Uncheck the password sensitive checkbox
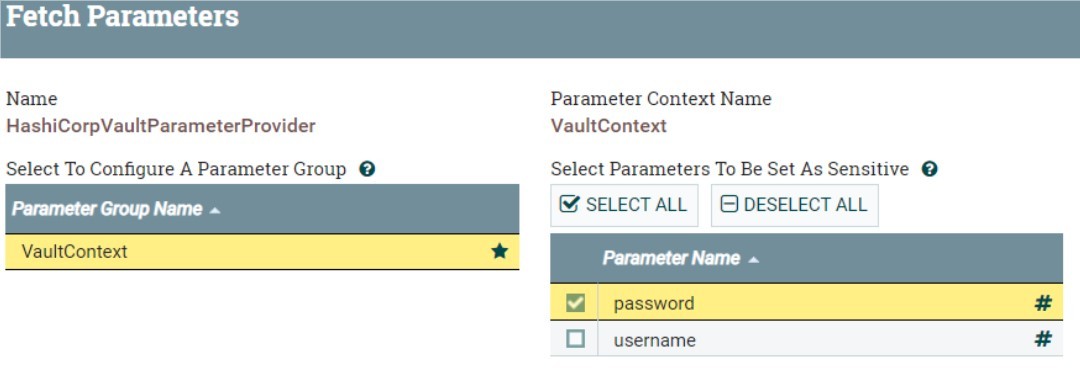 575,303
